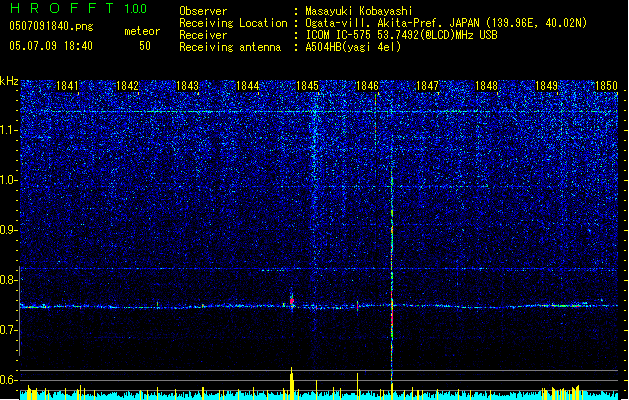Screen dimensions: 629x400
Task: Select the observer name Masayuki Kobayashi
Action: 359,11
